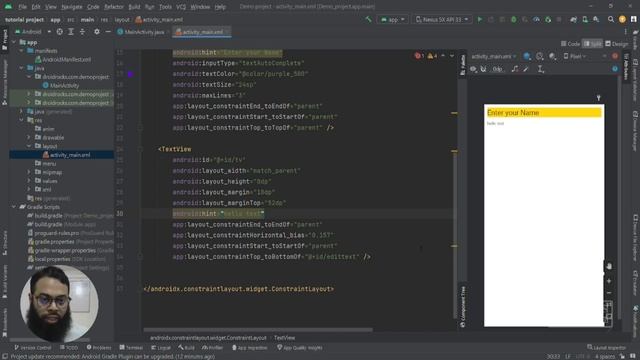640x360 pixels.
Task: Collapse the manifests folder
Action: pyautogui.click(x=21, y=51)
